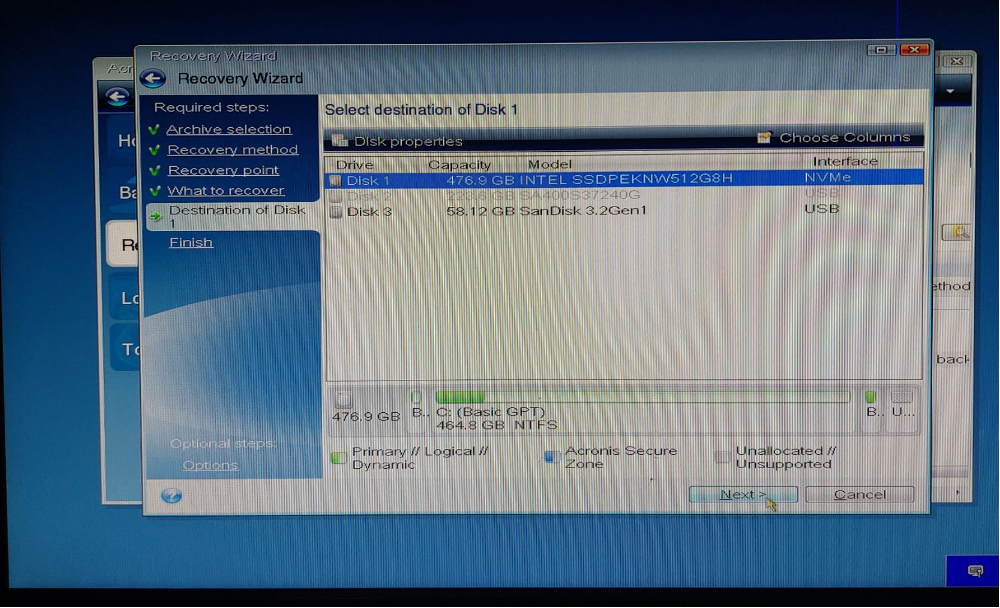
Task: Open Options under Optional steps
Action: (210, 465)
